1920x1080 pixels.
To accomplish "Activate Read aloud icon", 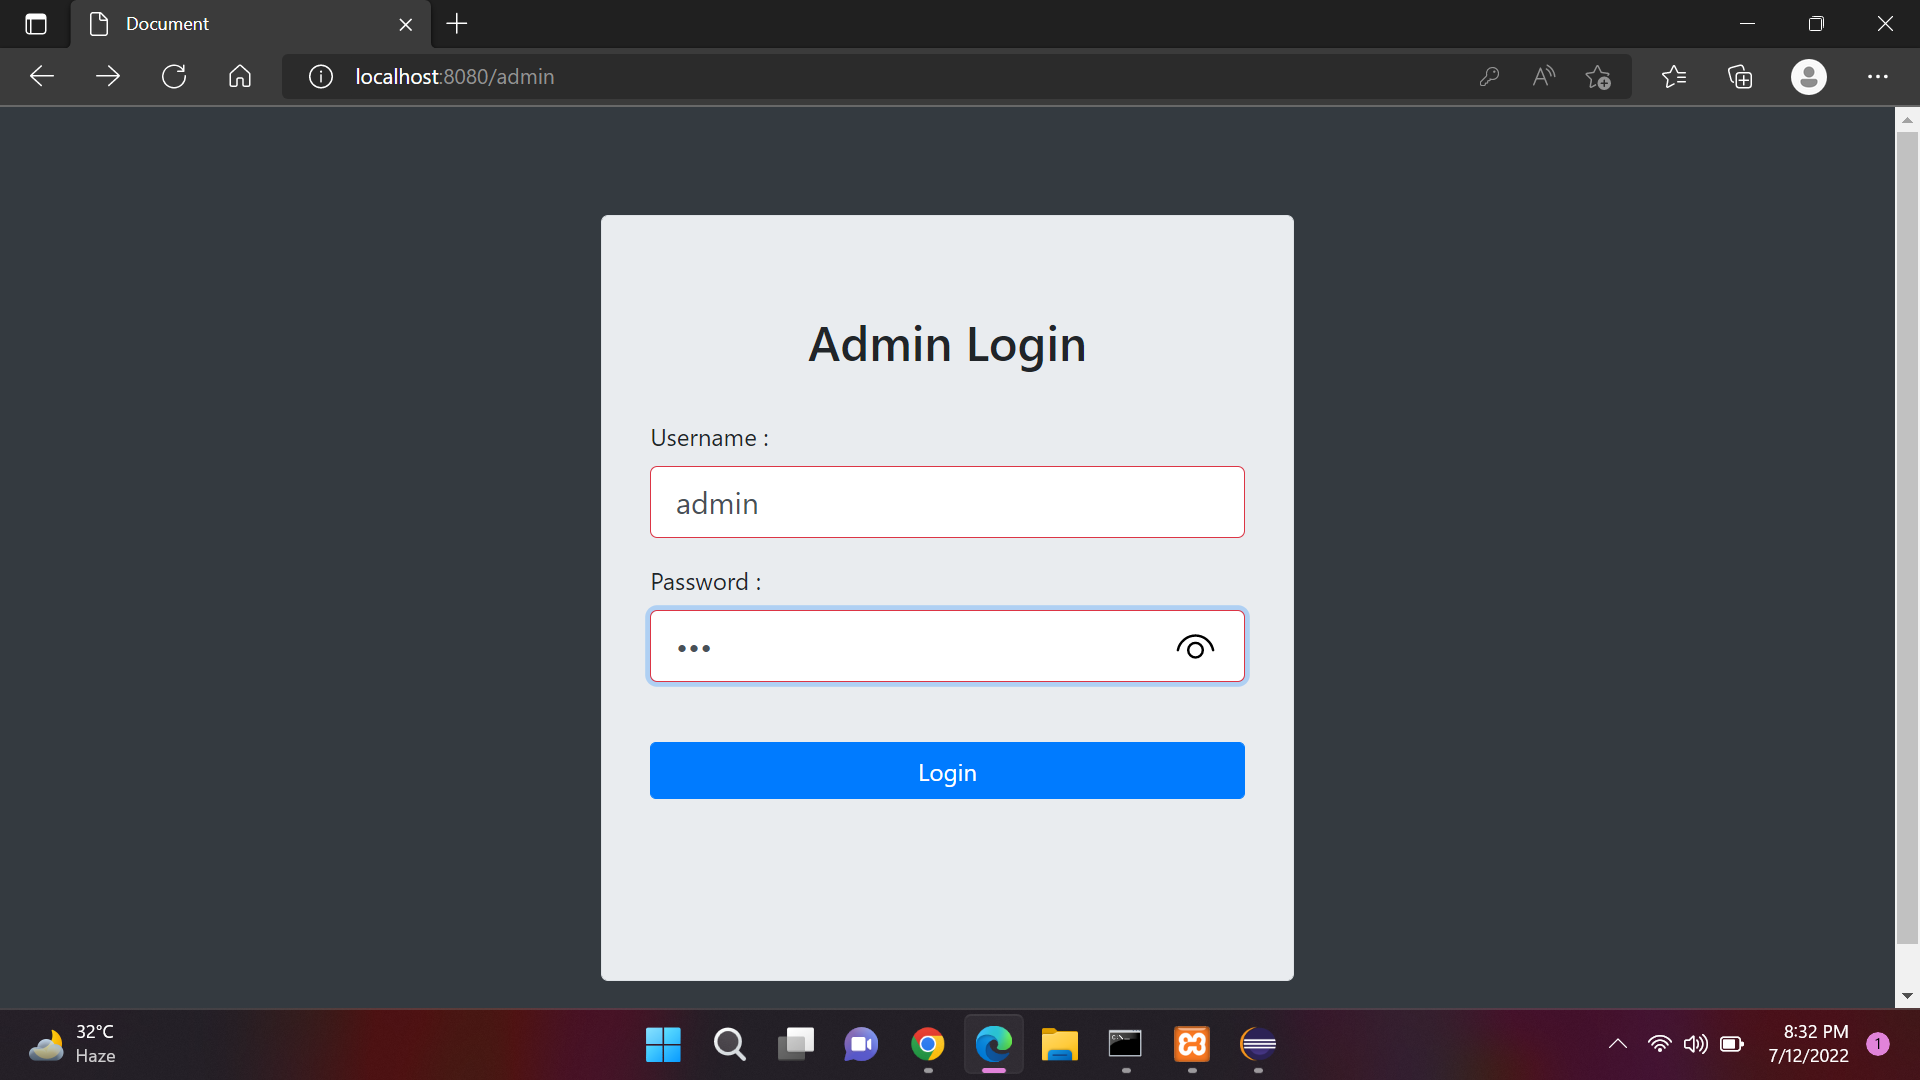I will 1543,77.
